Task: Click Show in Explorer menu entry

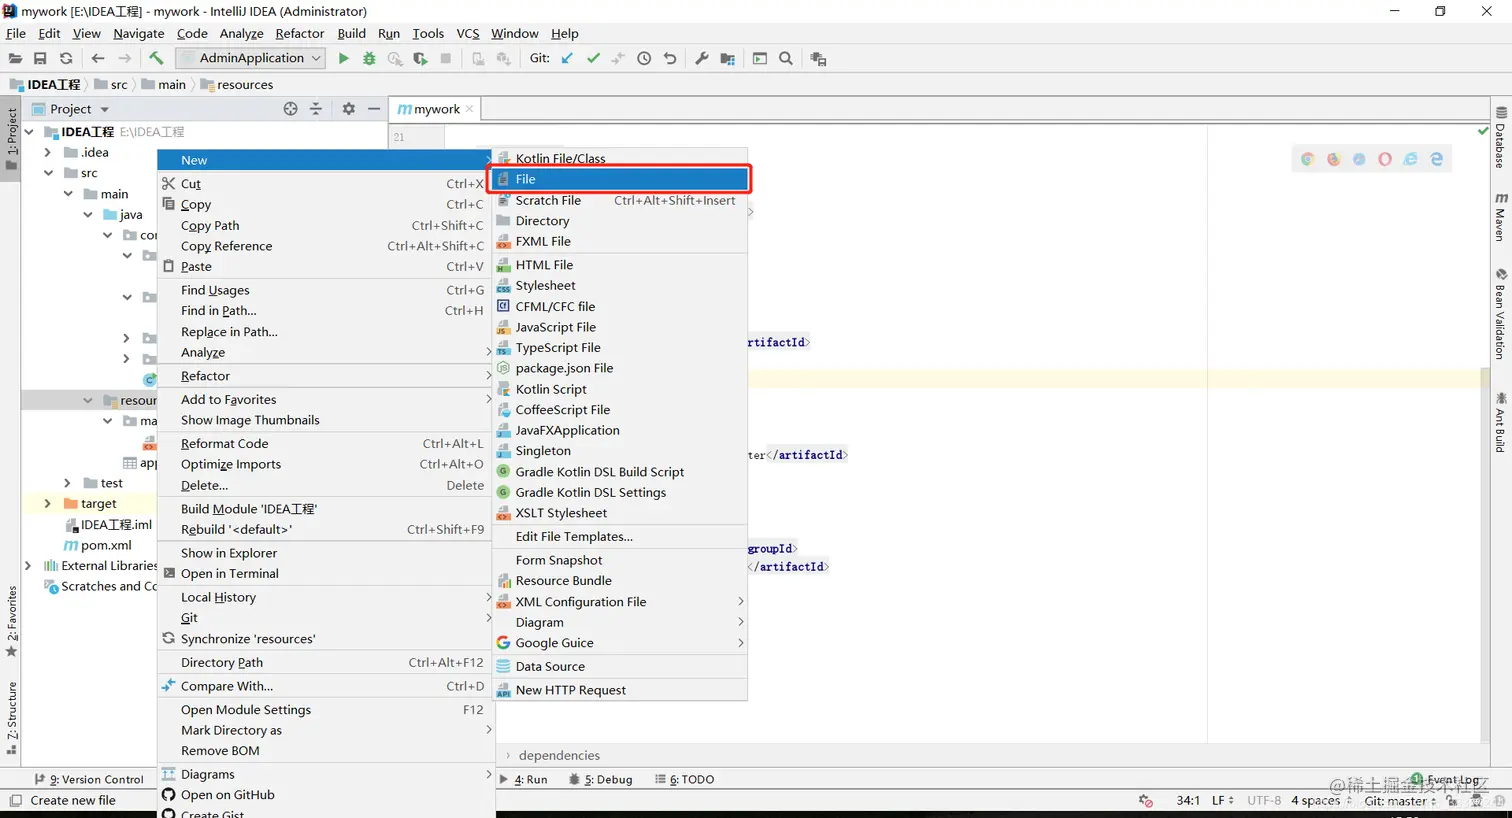Action: coord(325,553)
